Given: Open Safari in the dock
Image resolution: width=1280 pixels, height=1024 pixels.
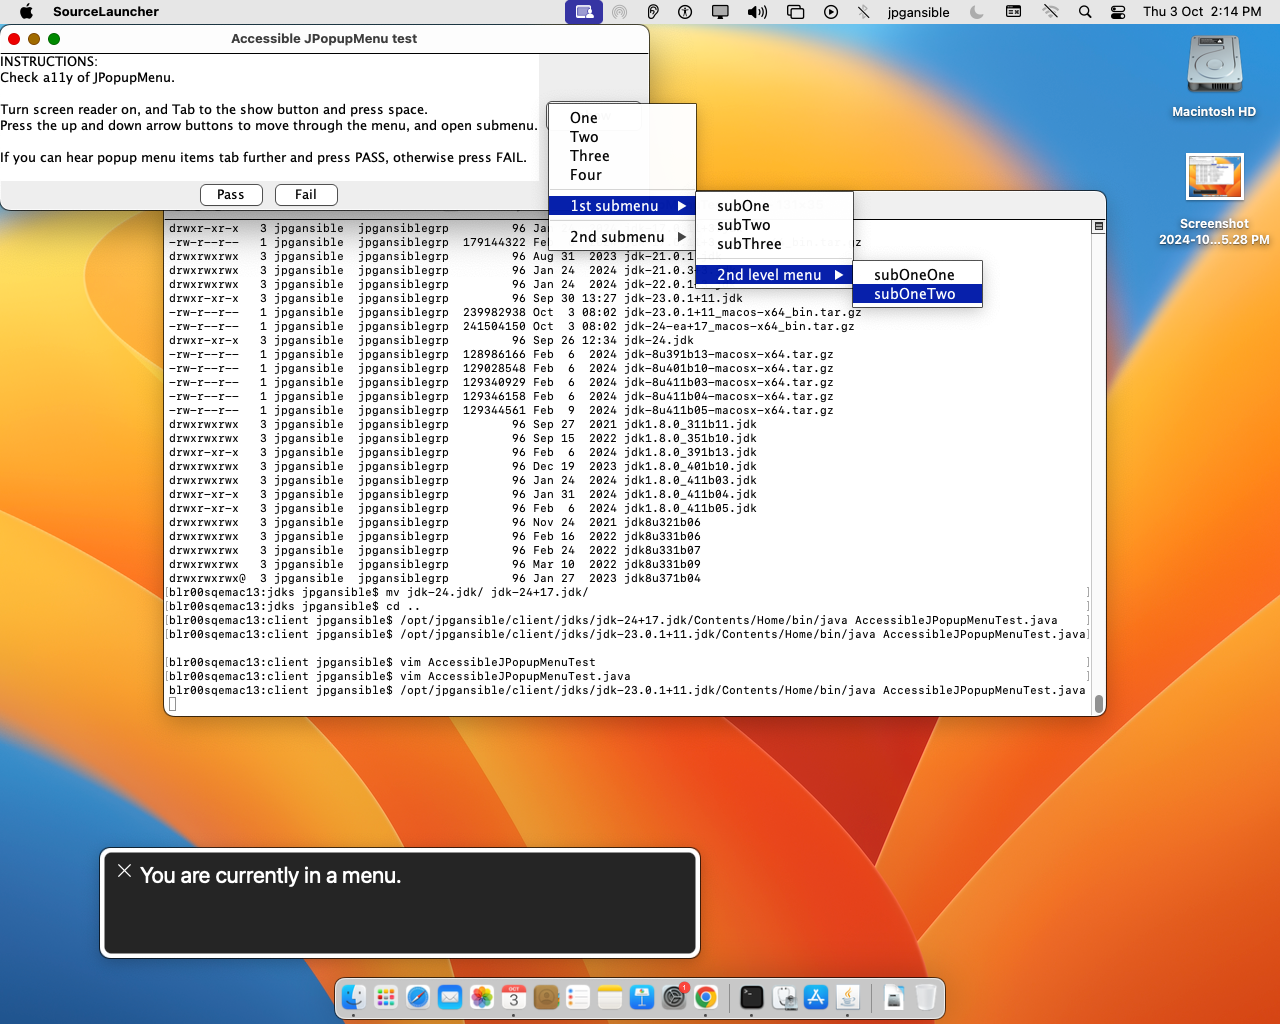Looking at the screenshot, I should (x=418, y=997).
